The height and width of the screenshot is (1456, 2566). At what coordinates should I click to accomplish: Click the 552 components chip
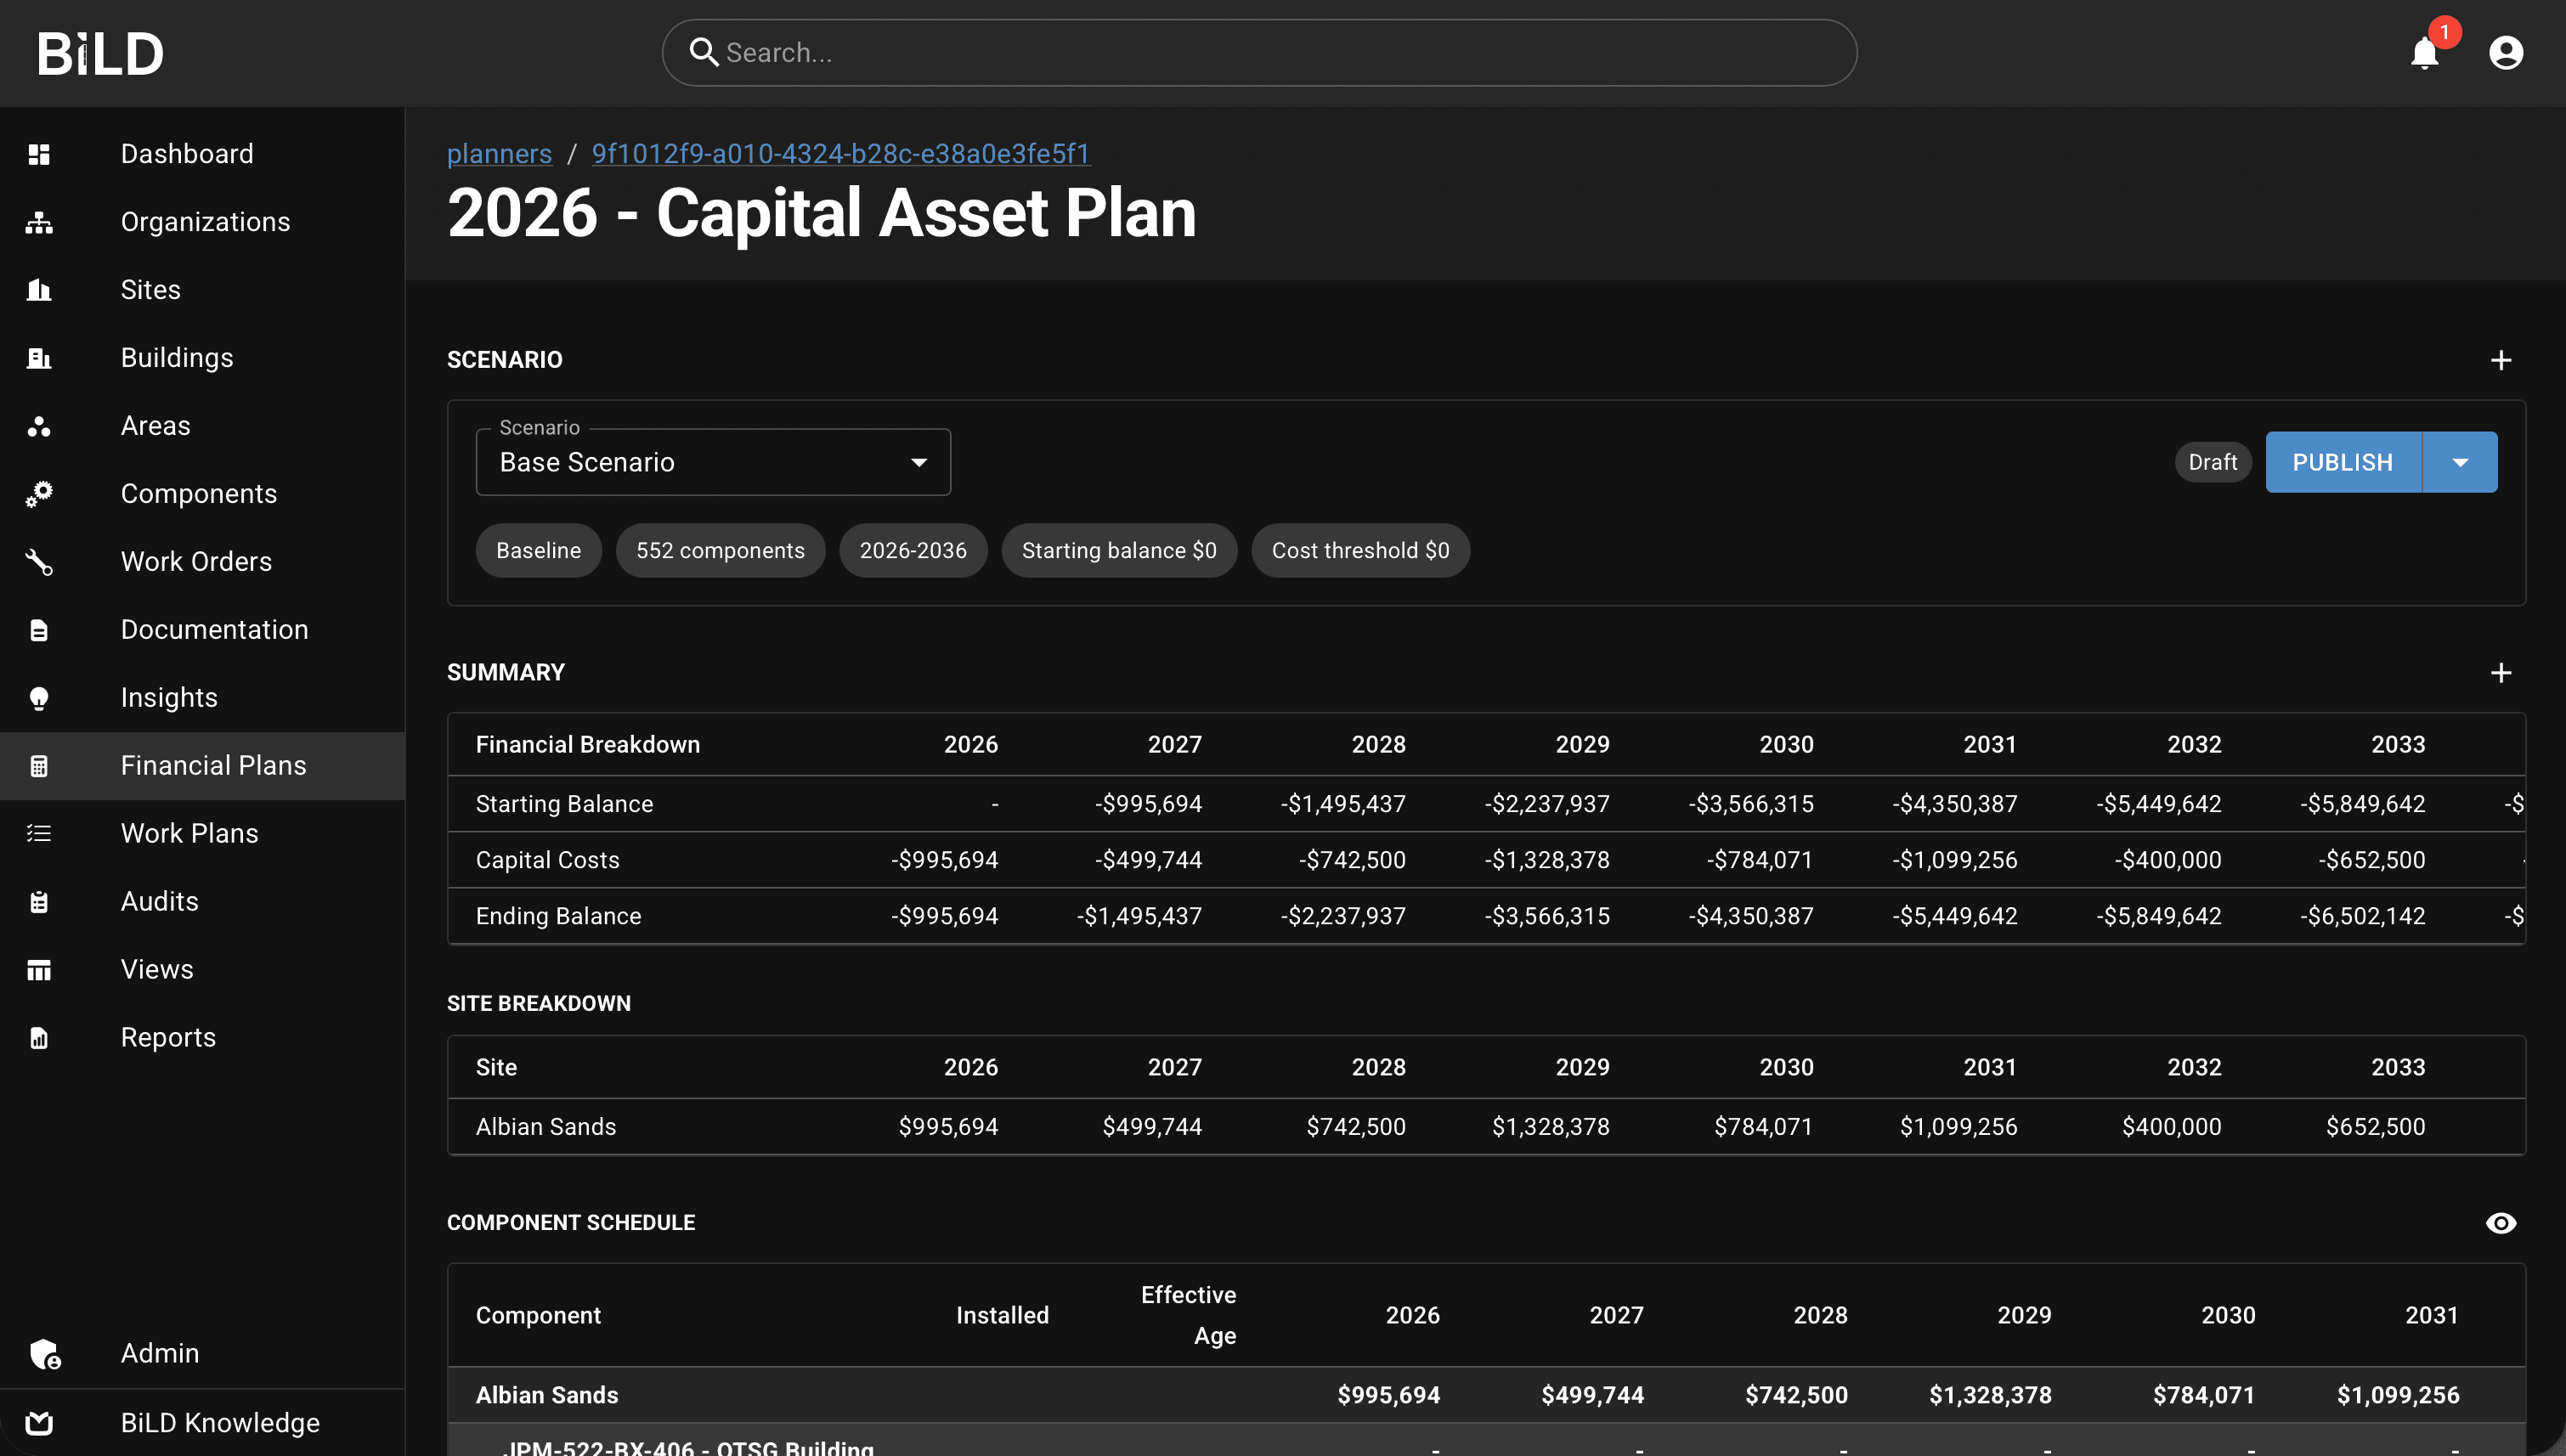(x=720, y=550)
